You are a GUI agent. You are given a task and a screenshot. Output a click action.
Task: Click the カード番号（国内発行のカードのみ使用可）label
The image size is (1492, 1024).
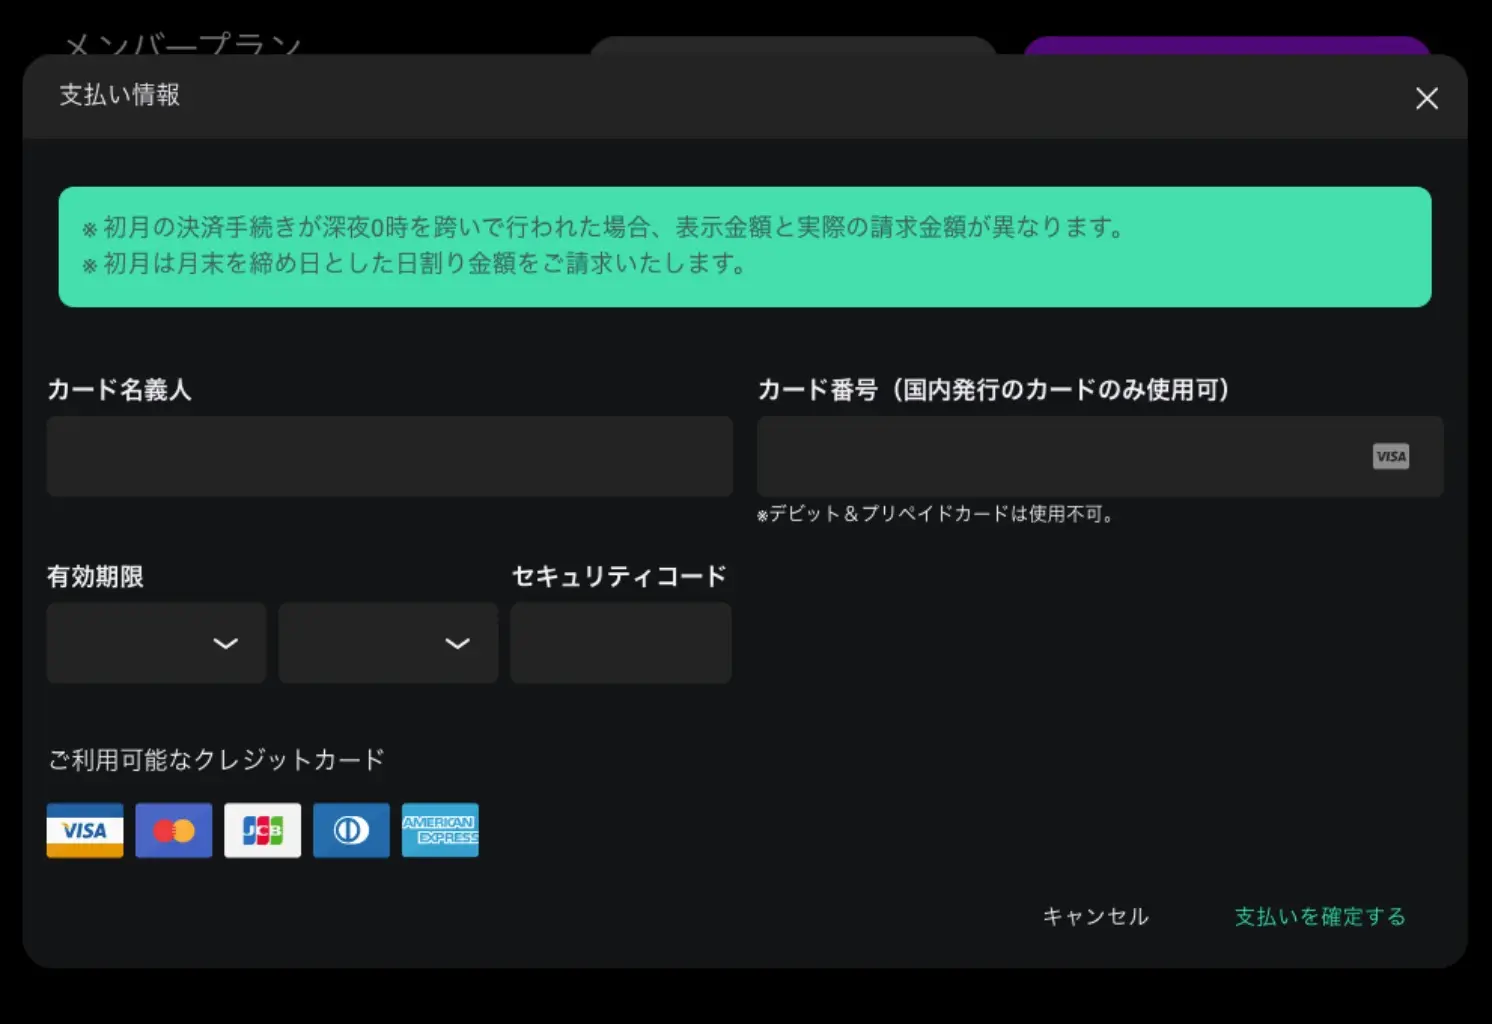994,389
